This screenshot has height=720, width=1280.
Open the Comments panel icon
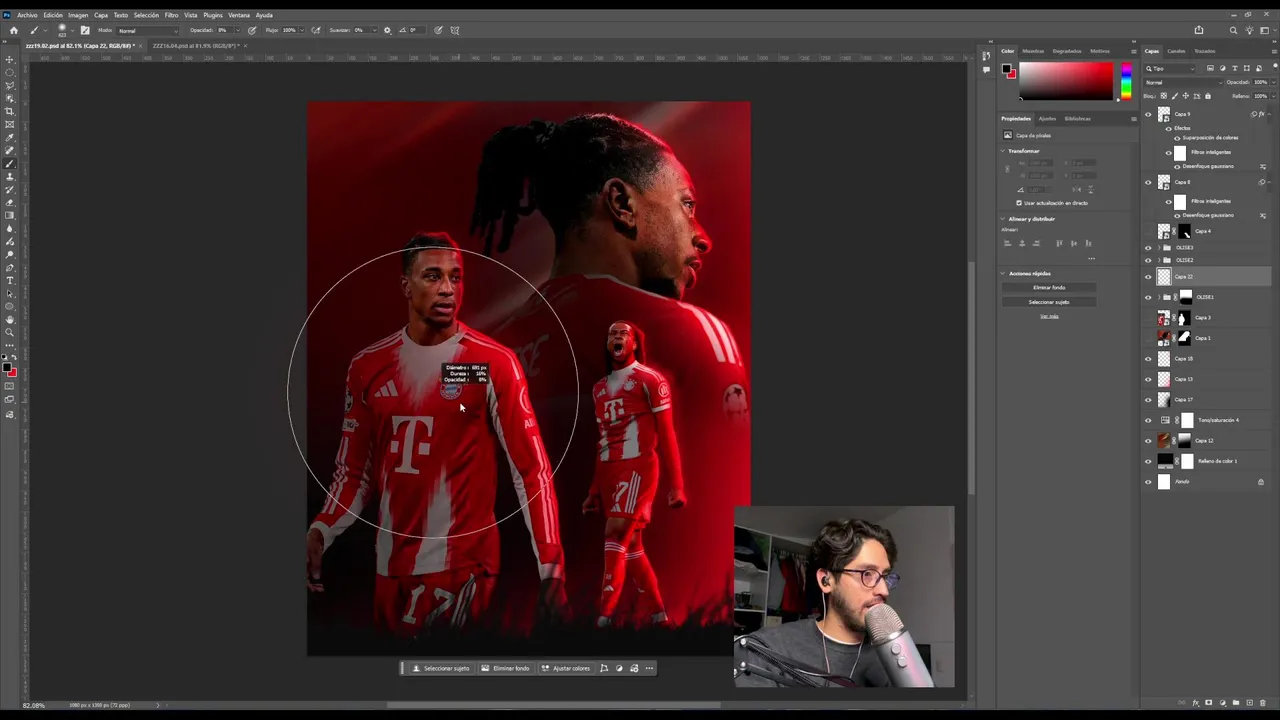click(x=986, y=69)
